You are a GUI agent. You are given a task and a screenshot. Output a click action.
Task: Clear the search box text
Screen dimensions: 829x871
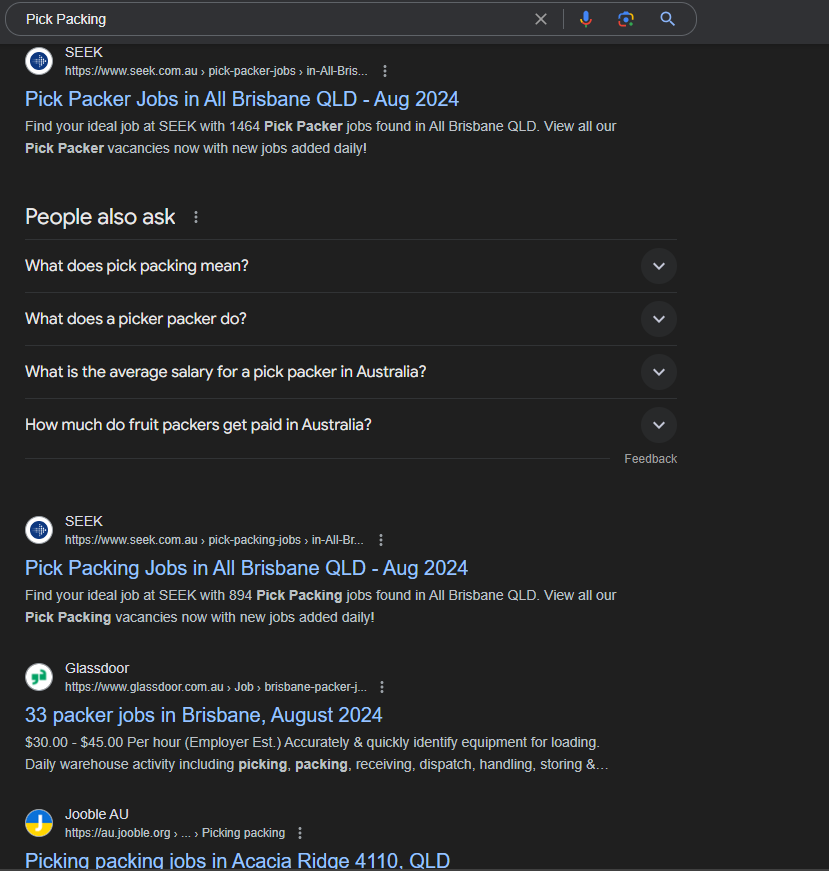[541, 19]
